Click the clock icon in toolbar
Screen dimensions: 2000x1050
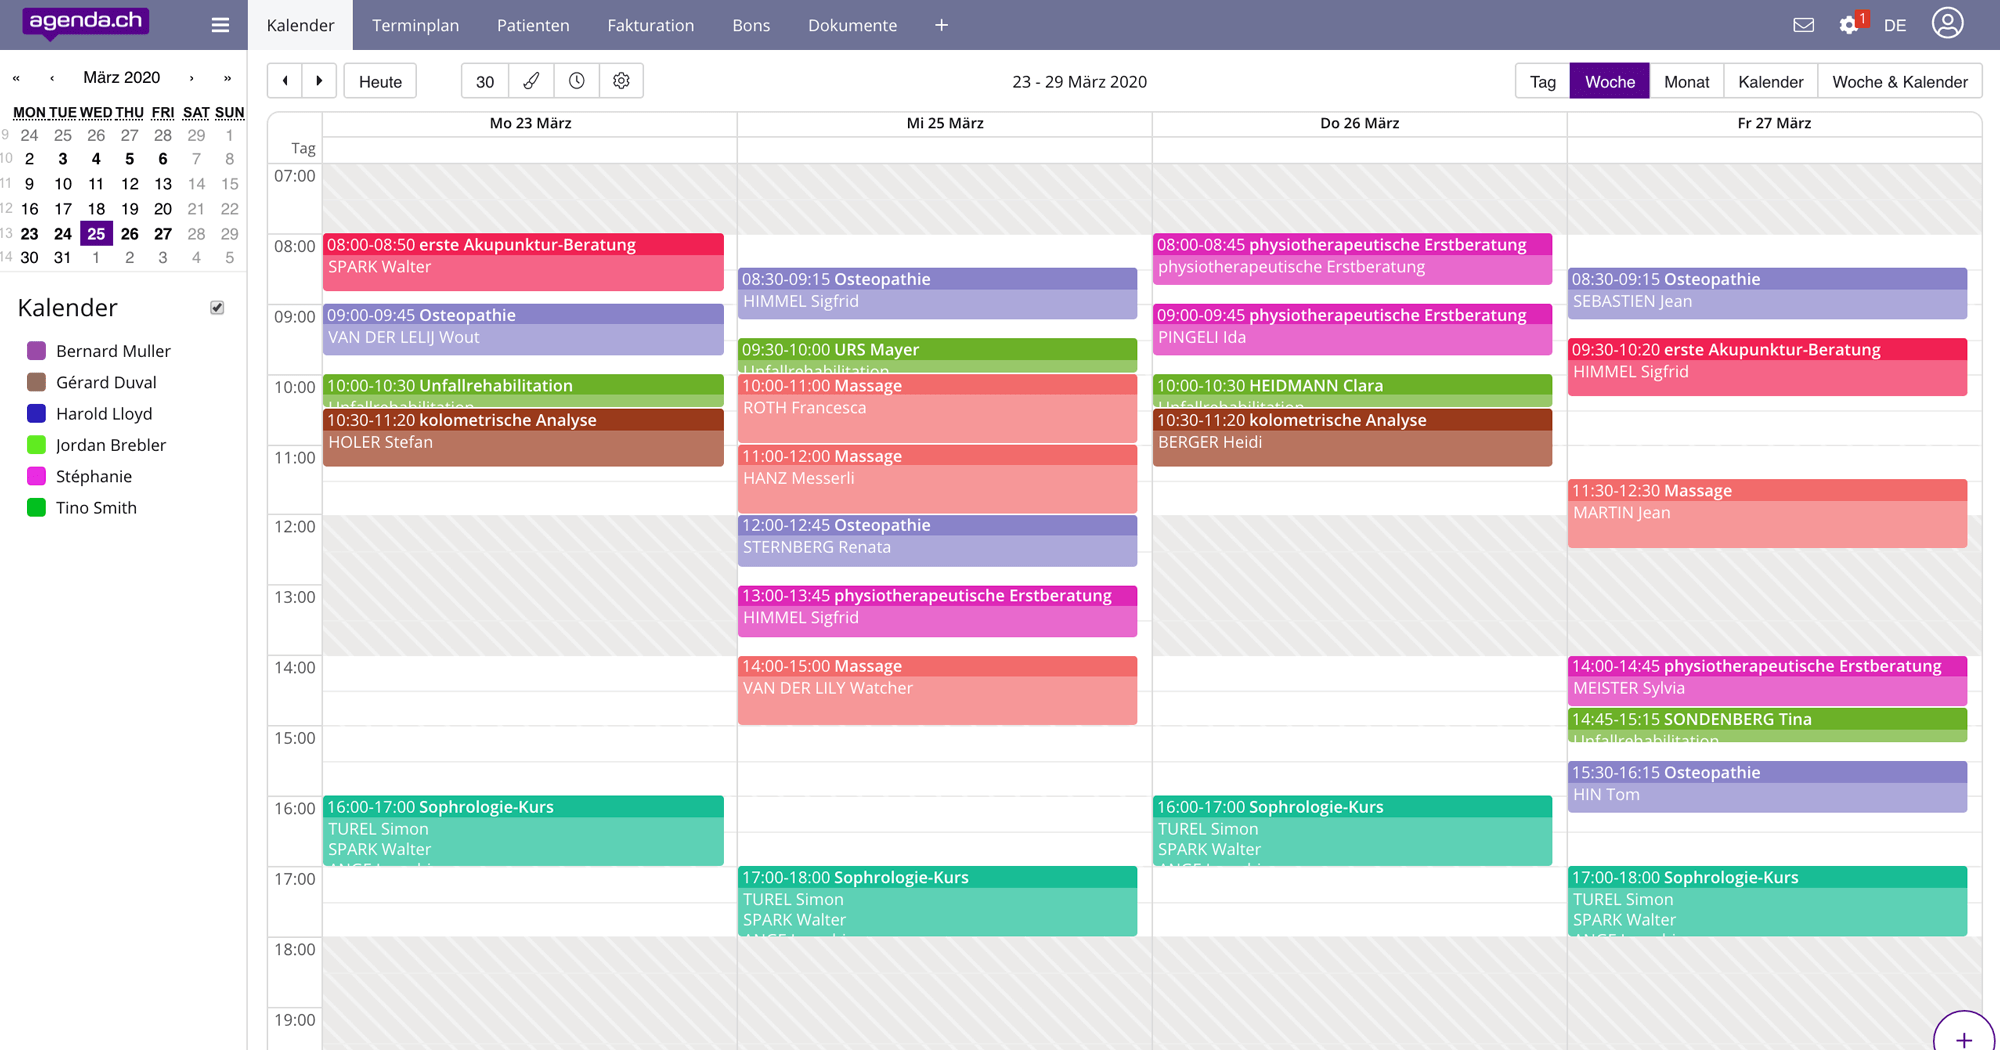(x=576, y=81)
